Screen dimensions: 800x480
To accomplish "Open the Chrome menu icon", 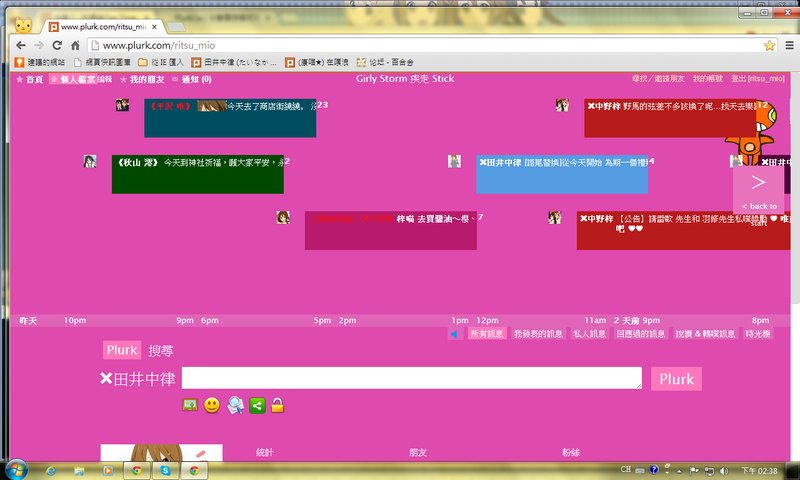I will tap(789, 45).
